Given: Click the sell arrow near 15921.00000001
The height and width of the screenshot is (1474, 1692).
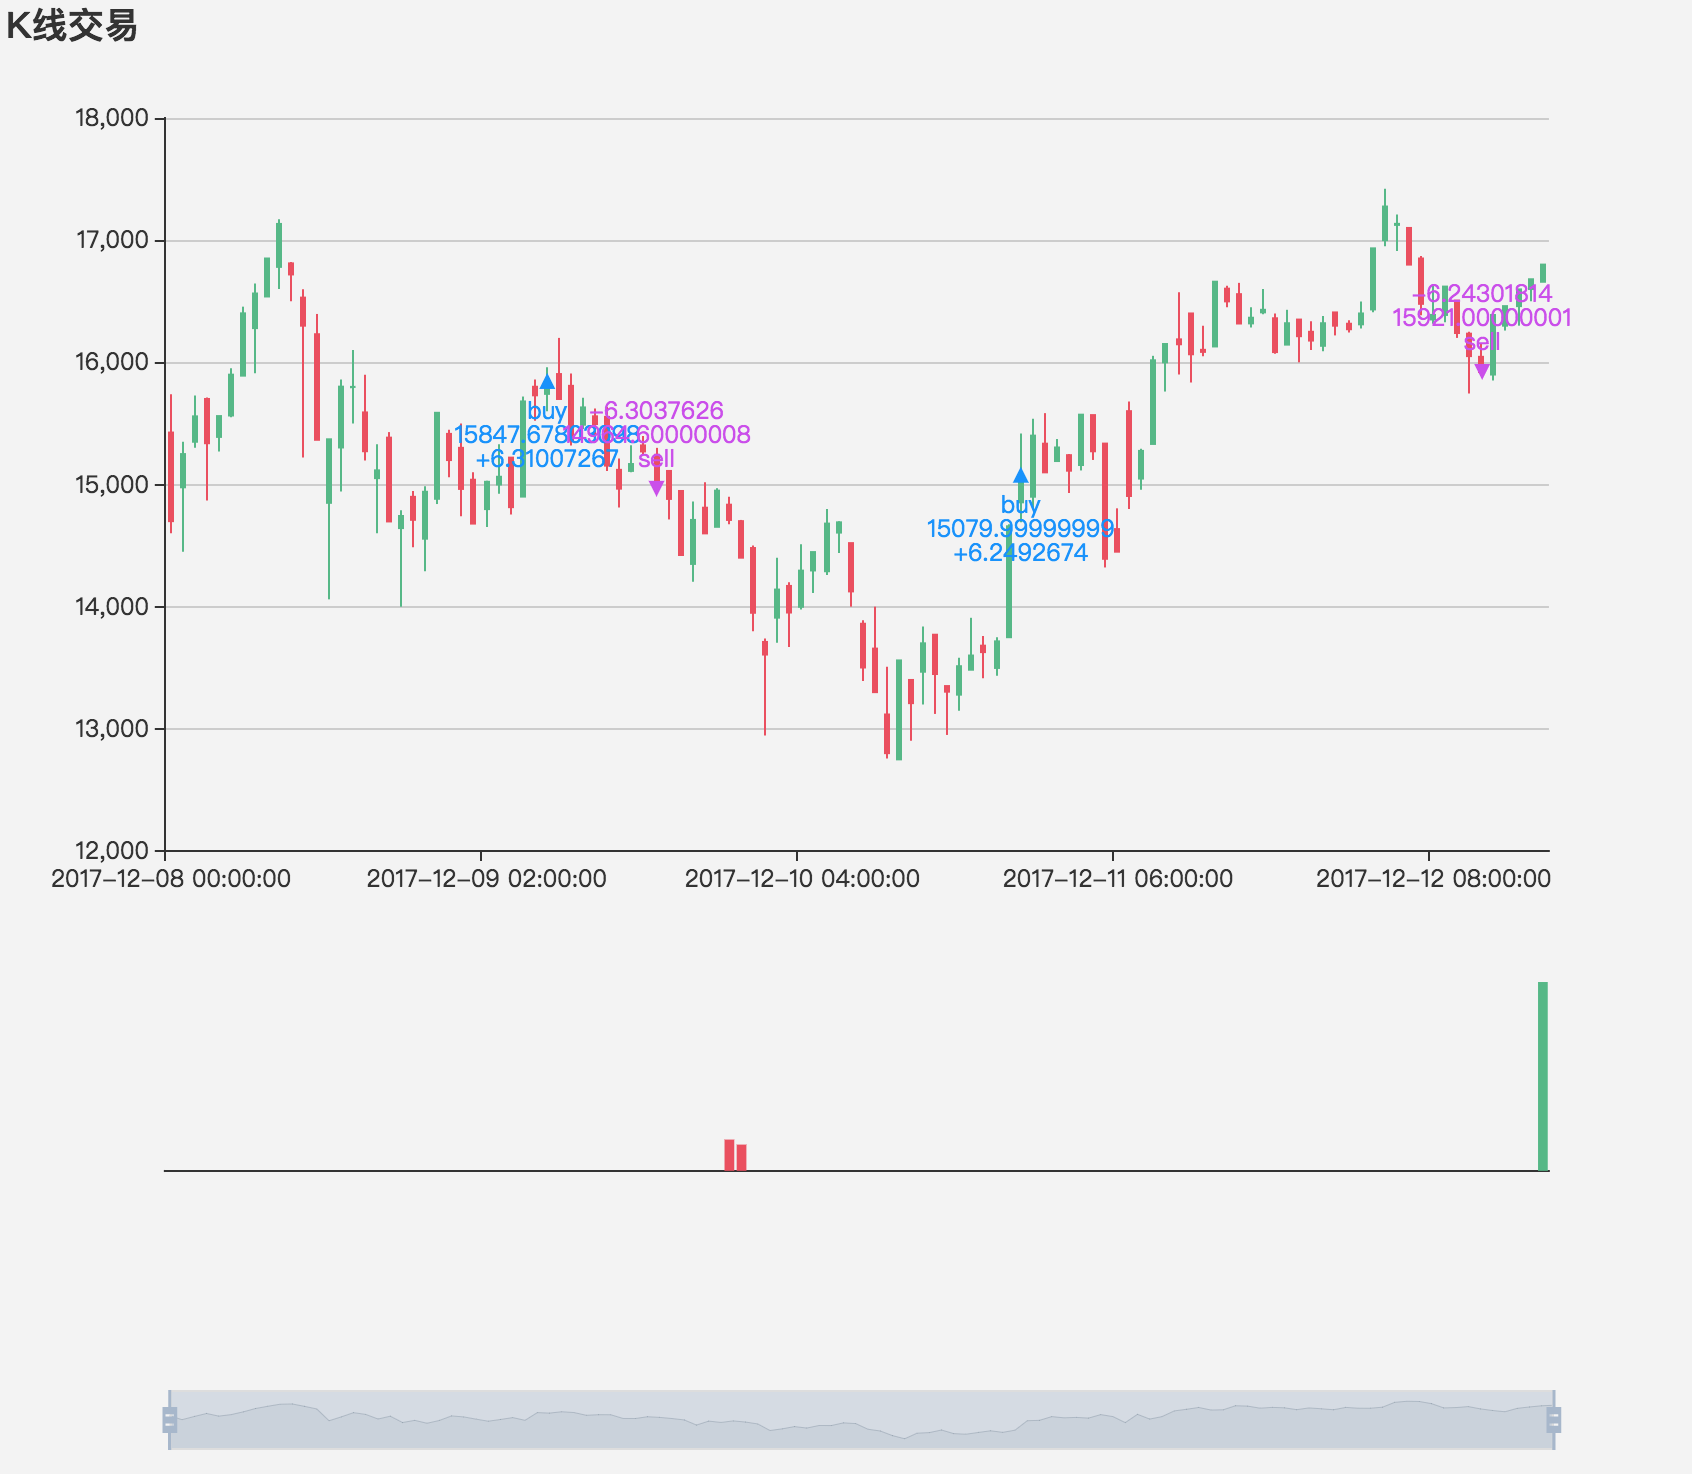Looking at the screenshot, I should 1481,370.
